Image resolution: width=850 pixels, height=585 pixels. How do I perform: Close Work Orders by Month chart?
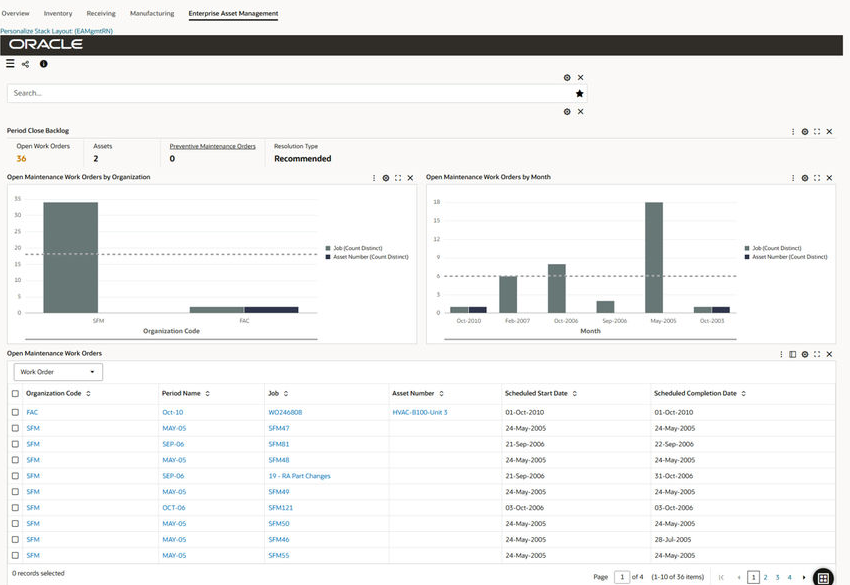[829, 178]
